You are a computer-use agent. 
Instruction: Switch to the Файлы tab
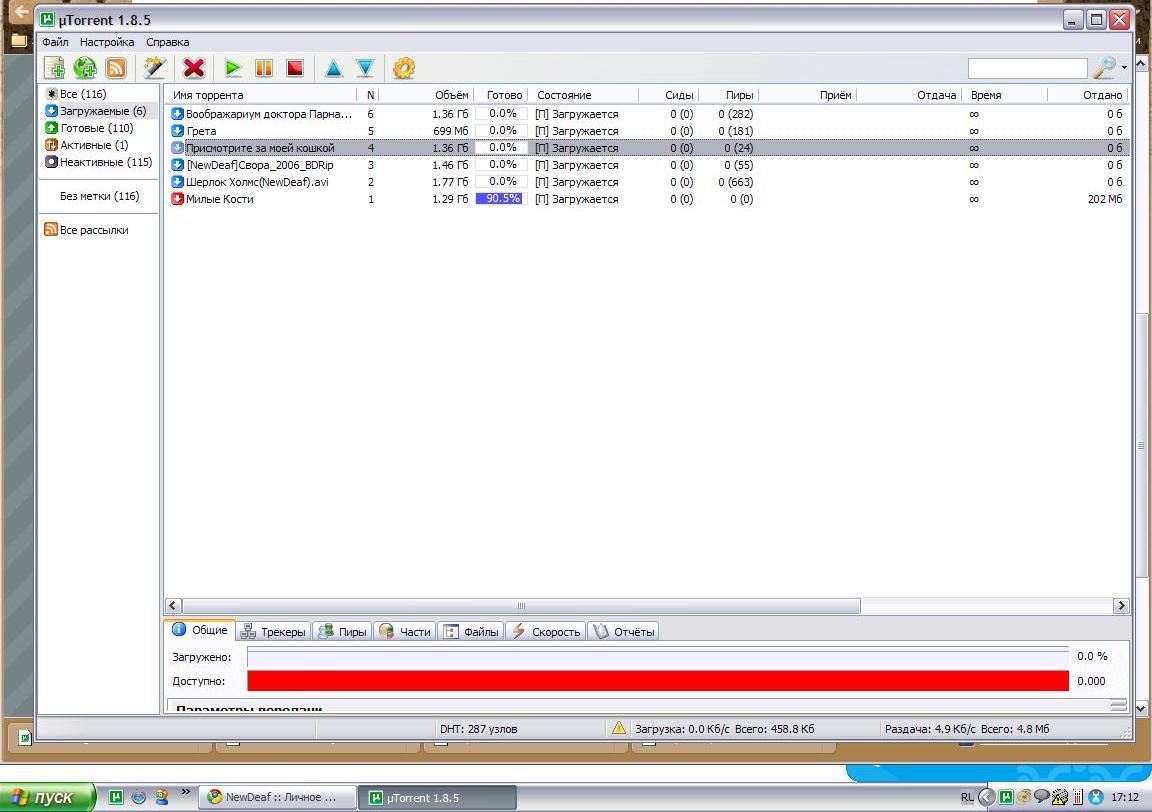[471, 631]
